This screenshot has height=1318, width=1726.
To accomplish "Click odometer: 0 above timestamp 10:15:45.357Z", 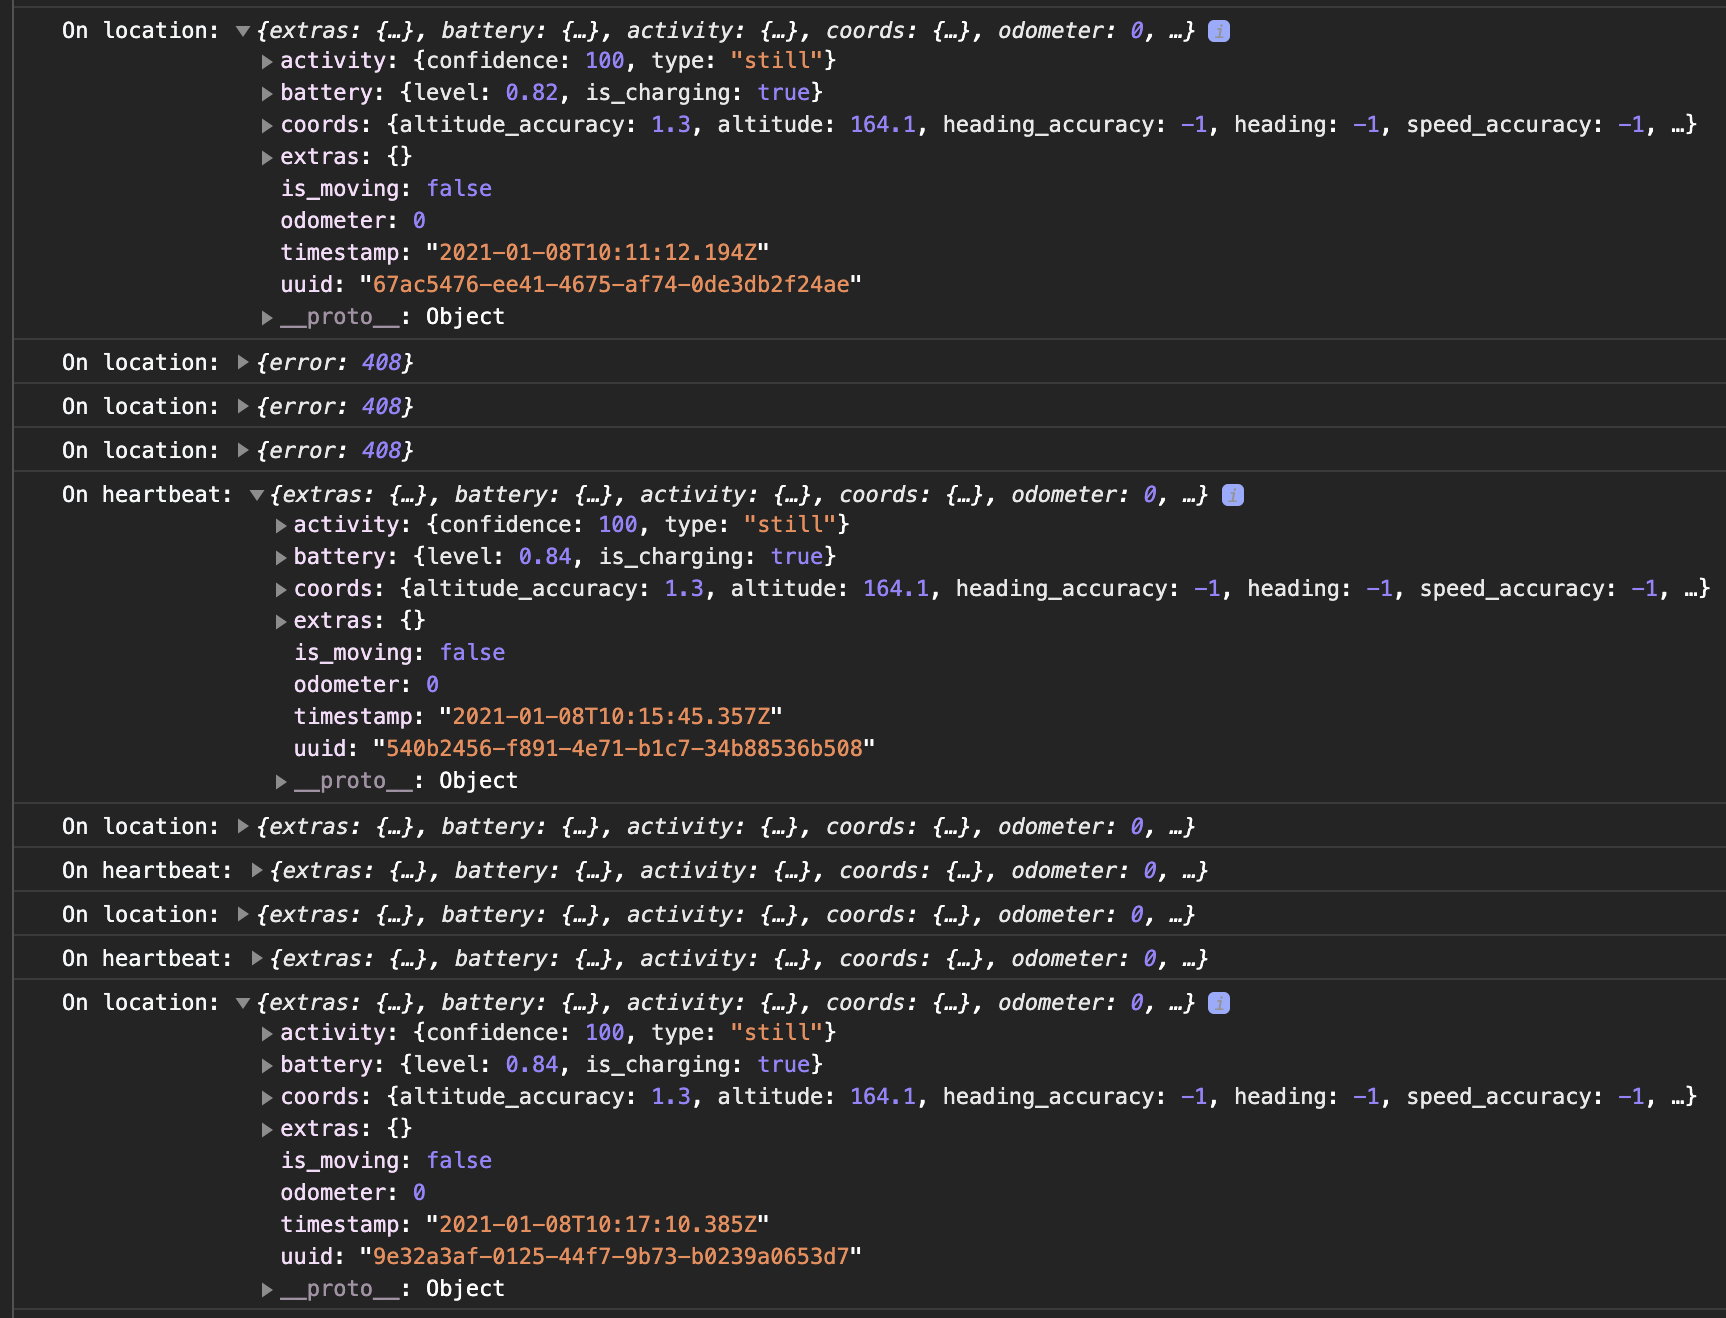I will [366, 684].
